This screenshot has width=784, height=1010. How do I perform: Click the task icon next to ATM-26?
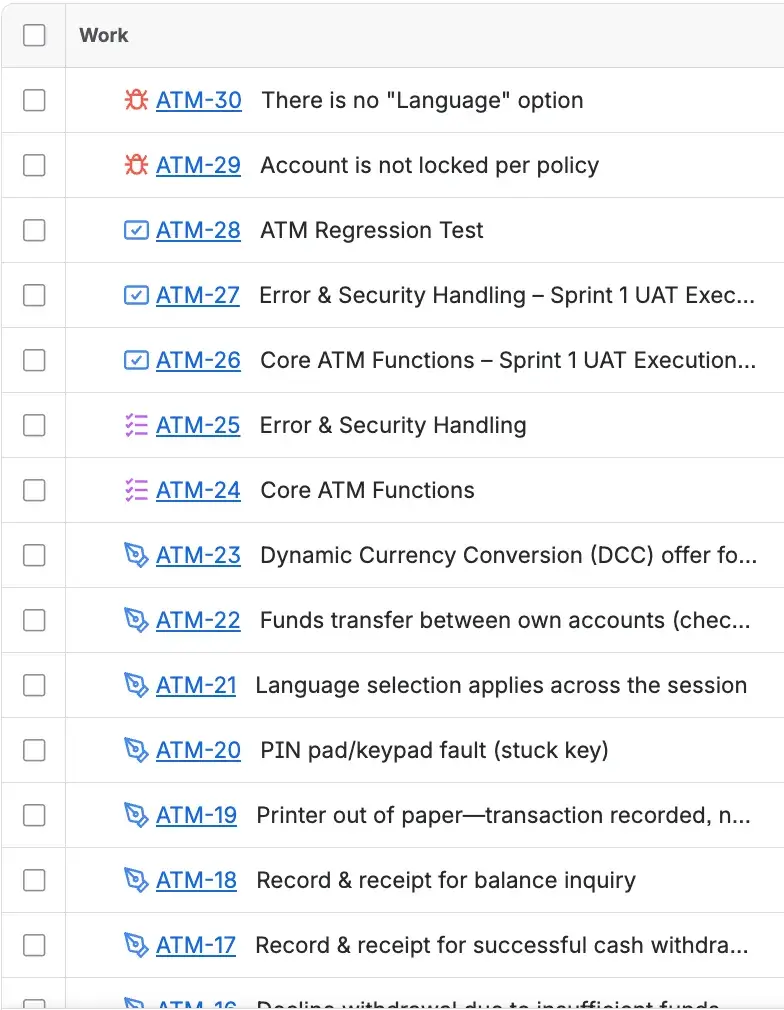pos(135,360)
